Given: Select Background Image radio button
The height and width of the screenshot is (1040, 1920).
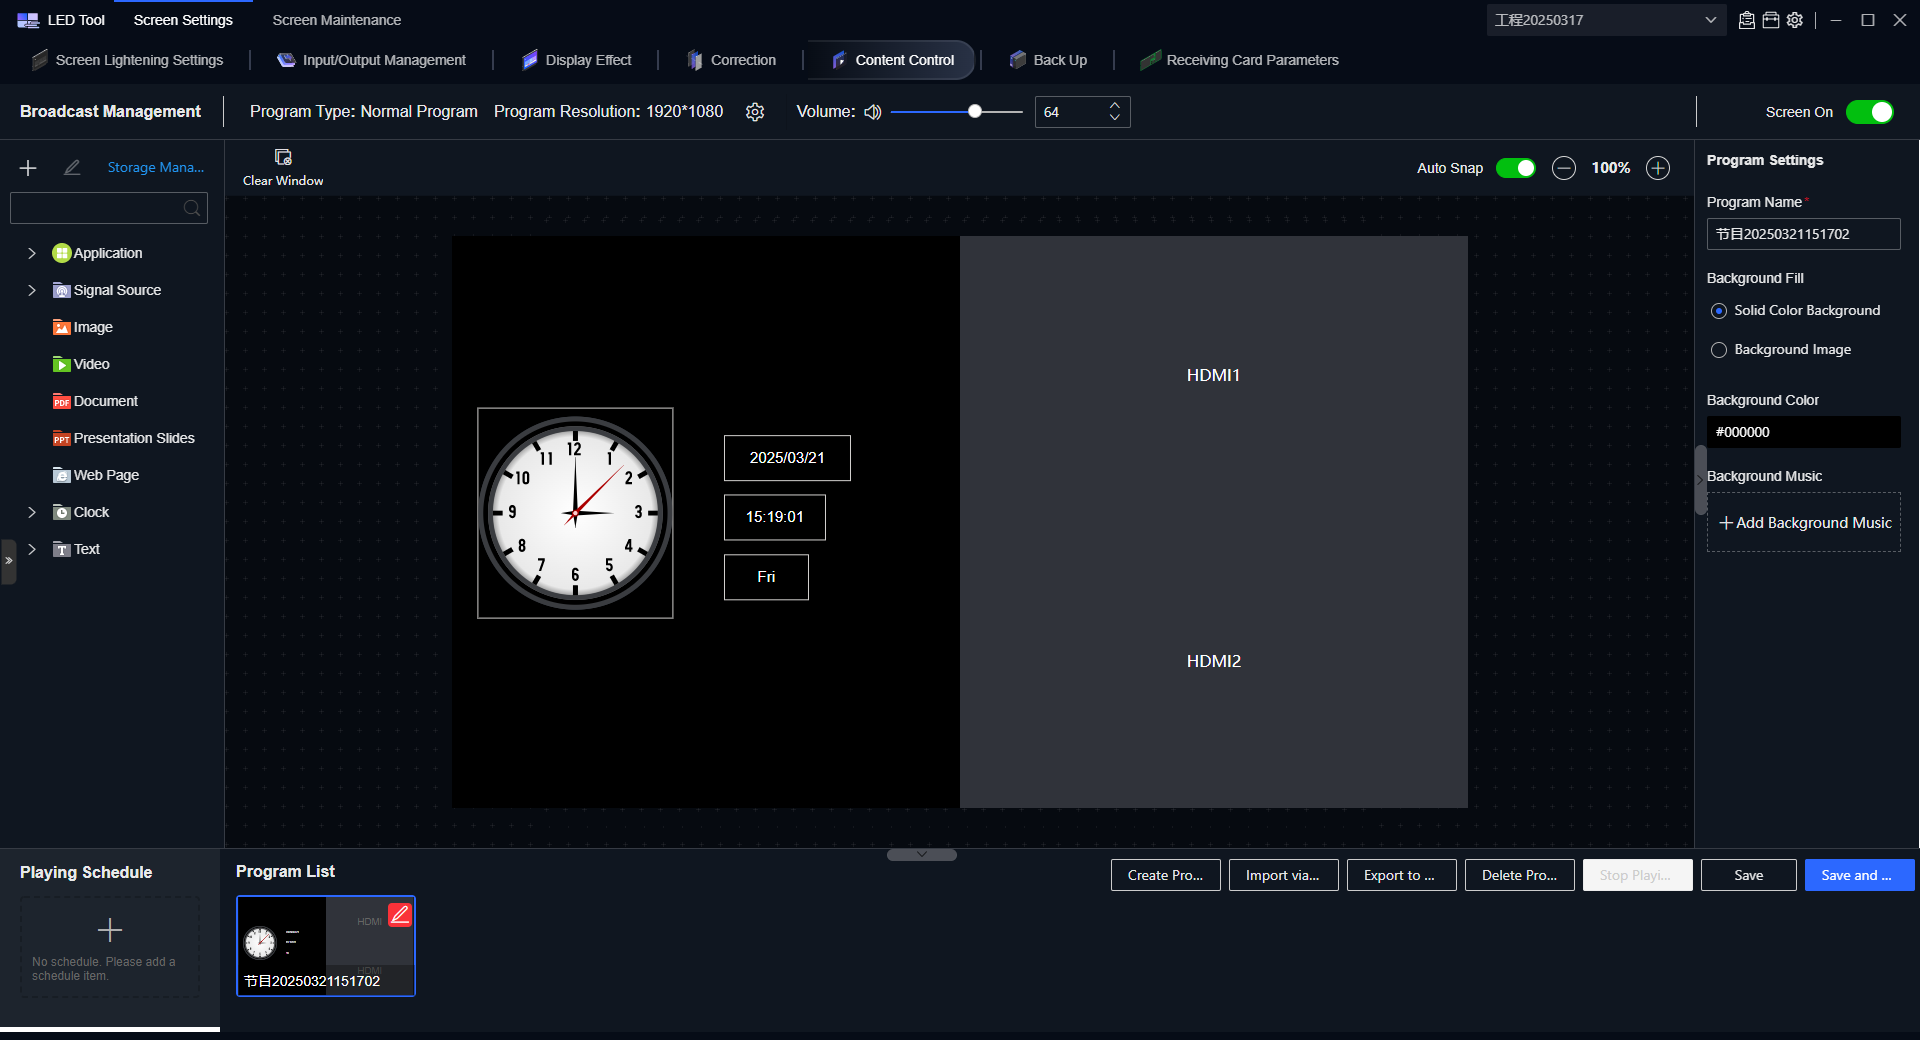Looking at the screenshot, I should coord(1719,350).
